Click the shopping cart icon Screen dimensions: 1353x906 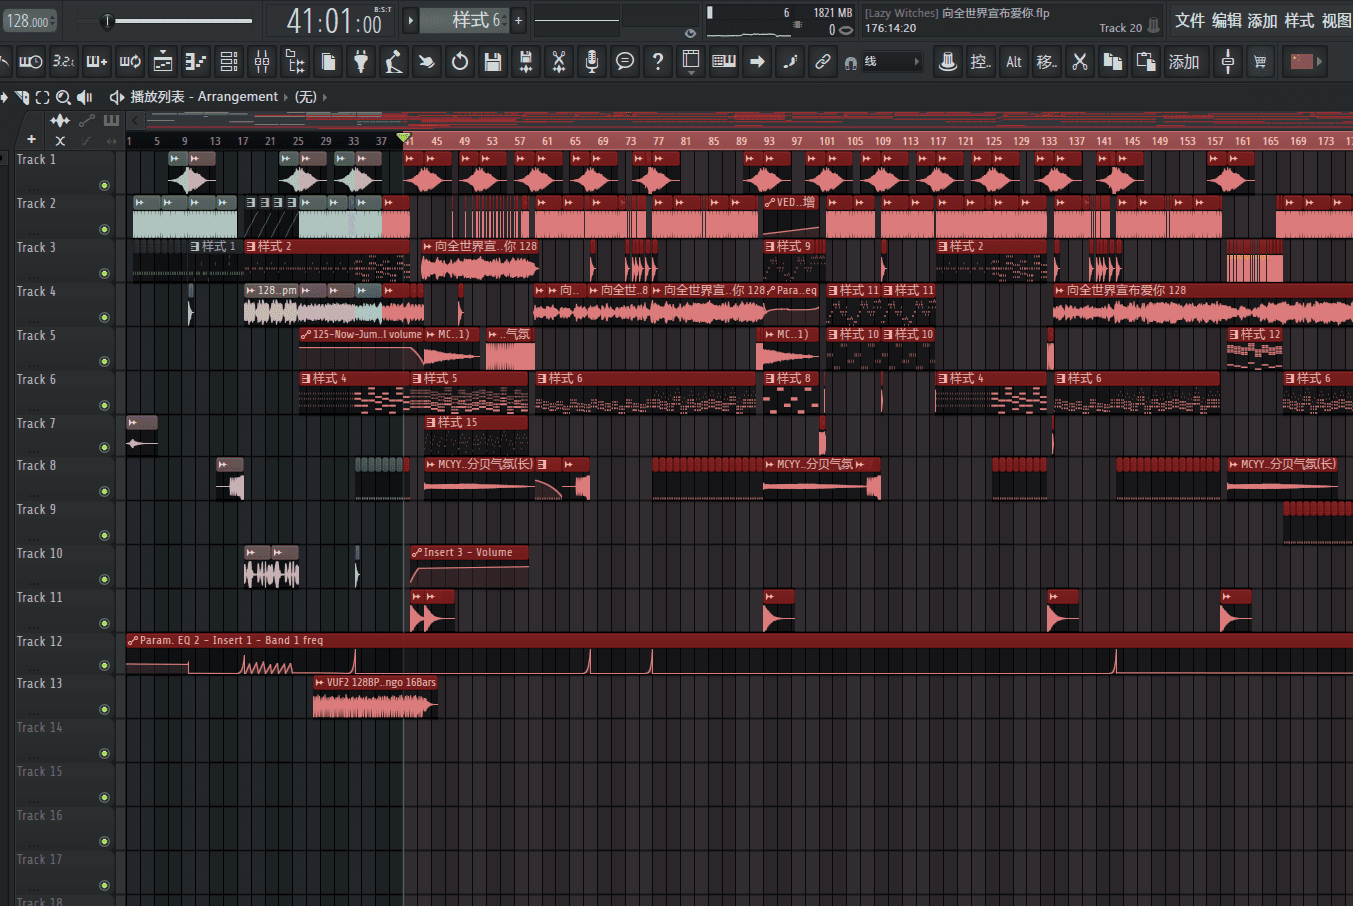pyautogui.click(x=1260, y=62)
